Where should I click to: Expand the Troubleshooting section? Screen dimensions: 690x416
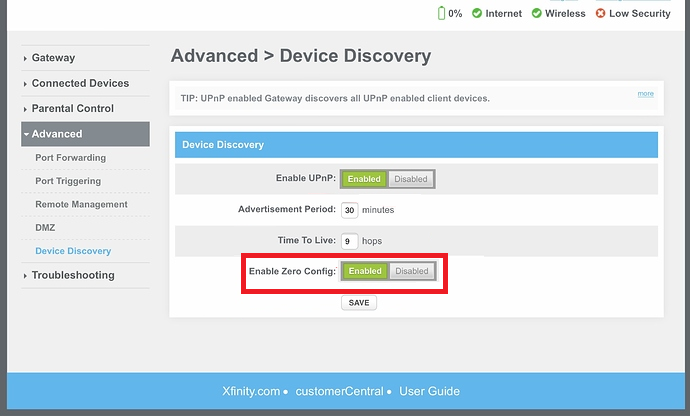click(x=73, y=275)
